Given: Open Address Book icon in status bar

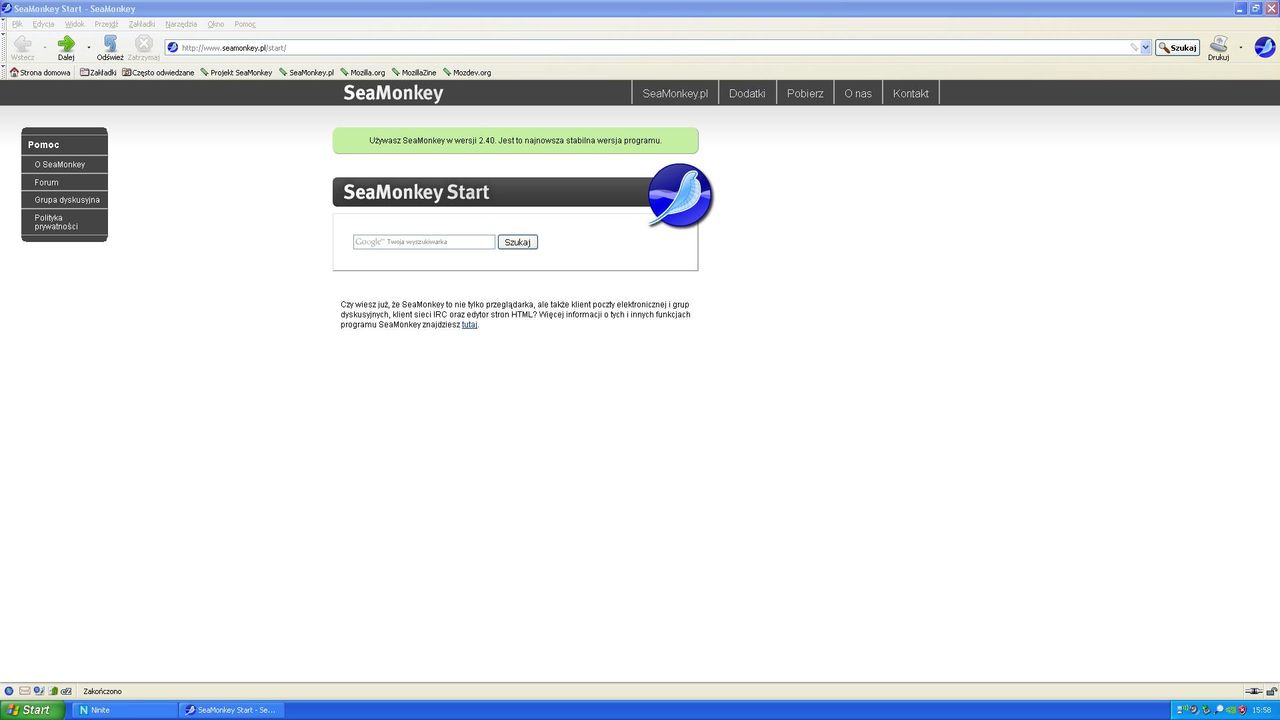Looking at the screenshot, I should click(x=53, y=691).
